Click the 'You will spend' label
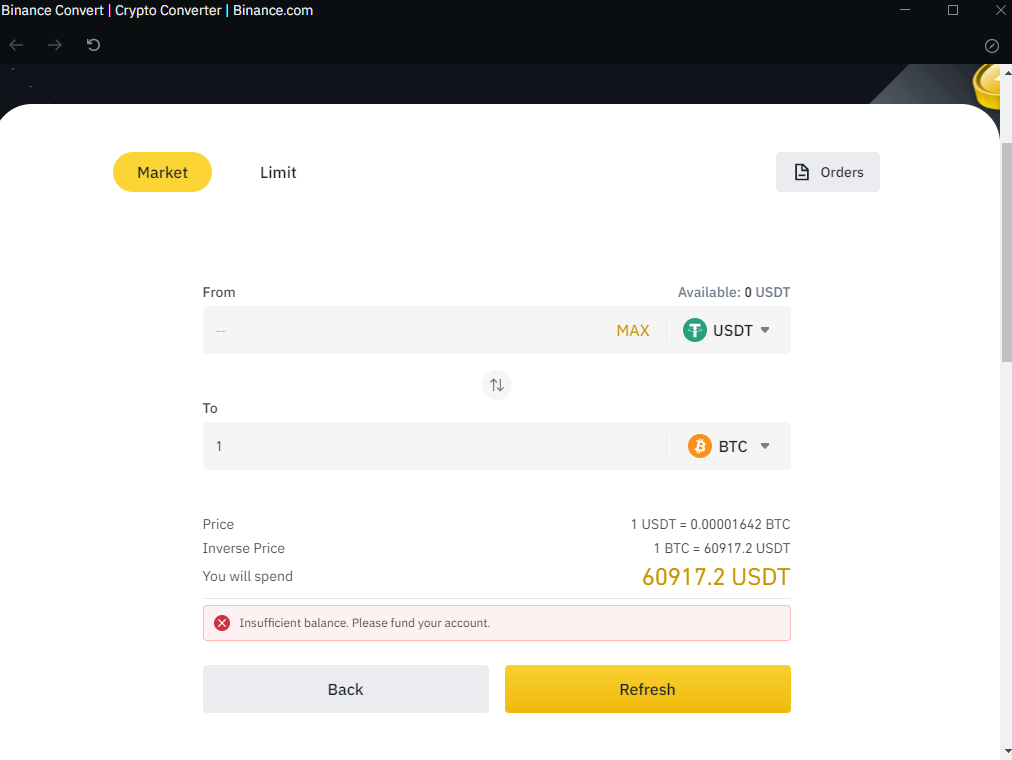Screen dimensions: 1012x760 point(248,576)
